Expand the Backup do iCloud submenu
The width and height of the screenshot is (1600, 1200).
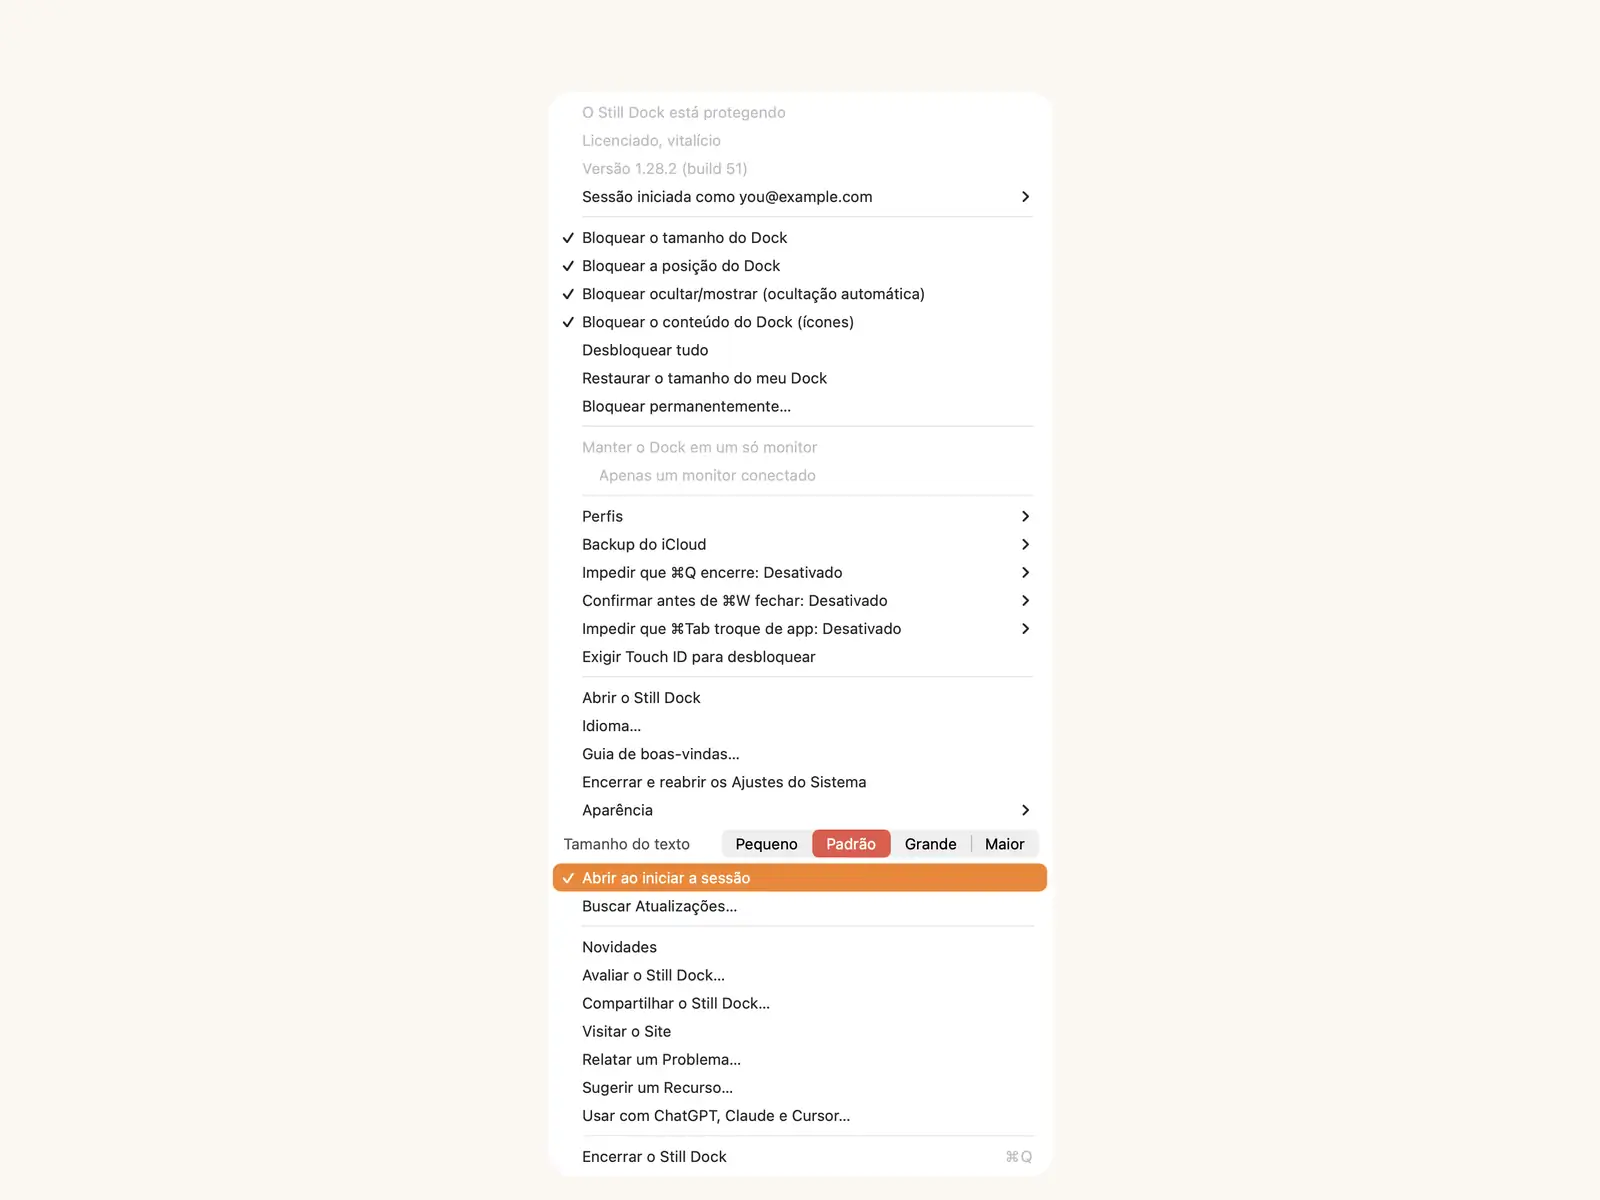[800, 544]
